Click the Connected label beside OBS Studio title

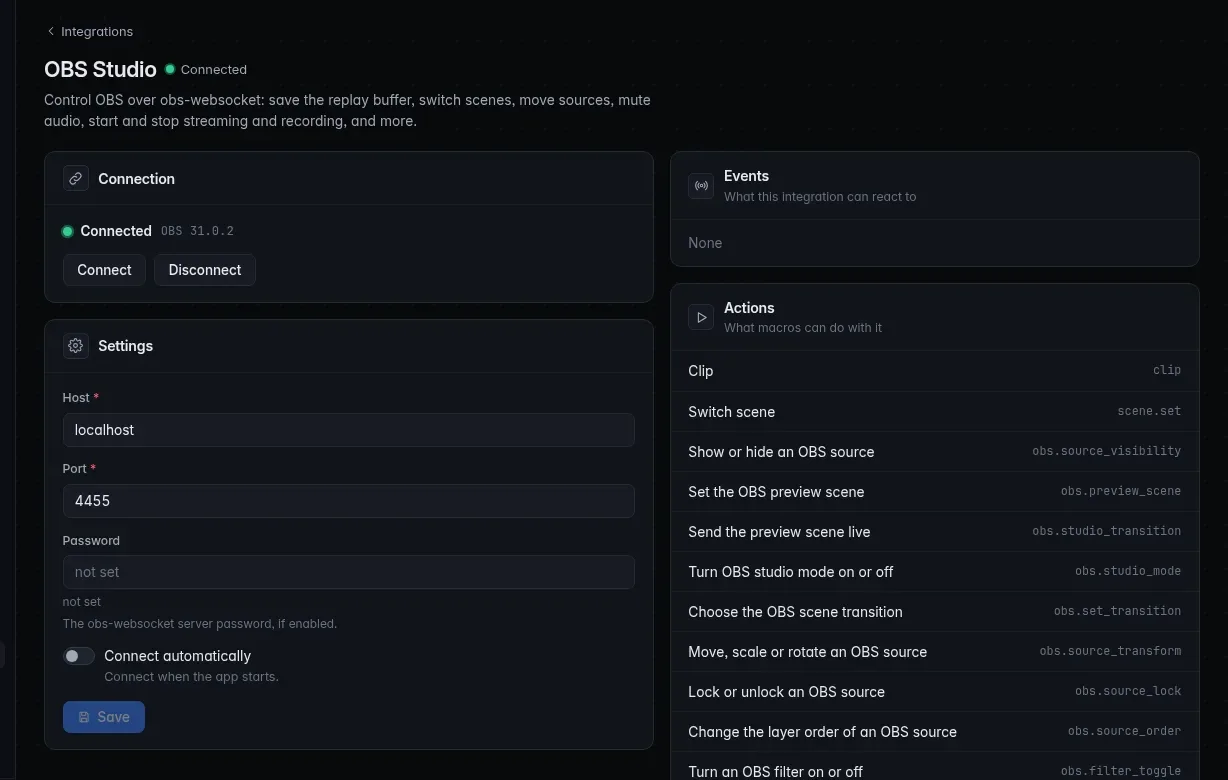[214, 69]
